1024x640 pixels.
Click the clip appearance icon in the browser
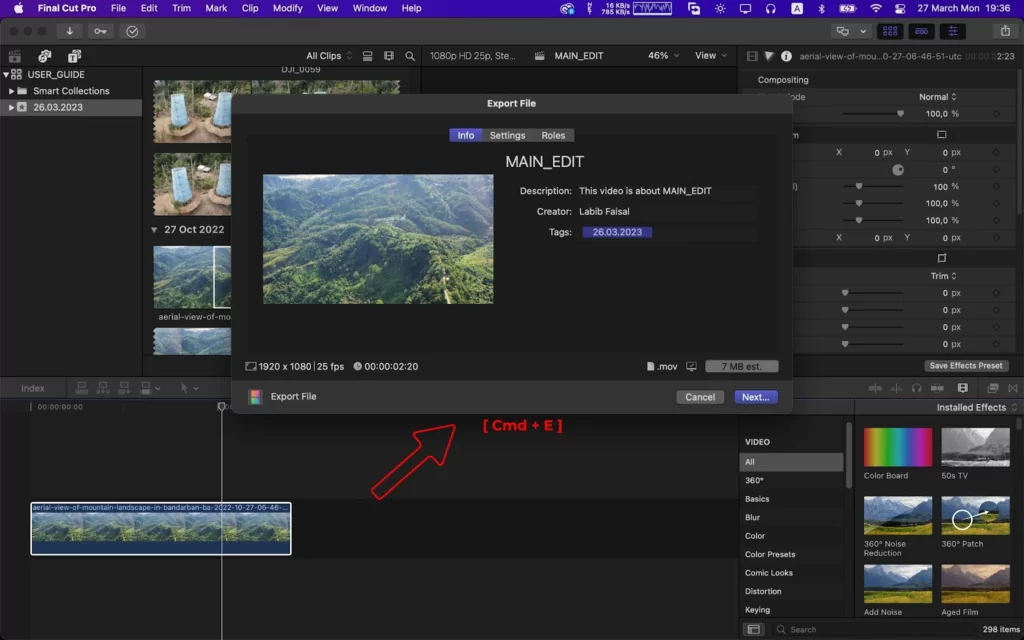click(x=368, y=56)
